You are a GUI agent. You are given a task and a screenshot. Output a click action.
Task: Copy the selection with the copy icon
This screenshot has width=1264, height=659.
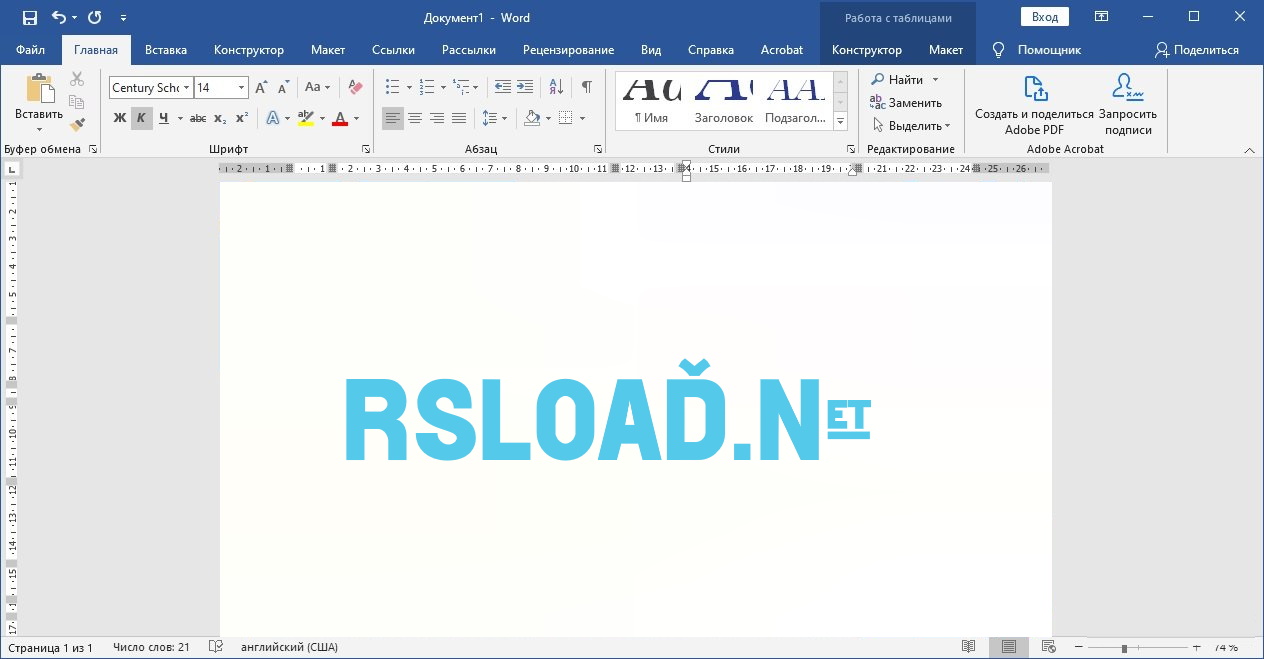77,102
